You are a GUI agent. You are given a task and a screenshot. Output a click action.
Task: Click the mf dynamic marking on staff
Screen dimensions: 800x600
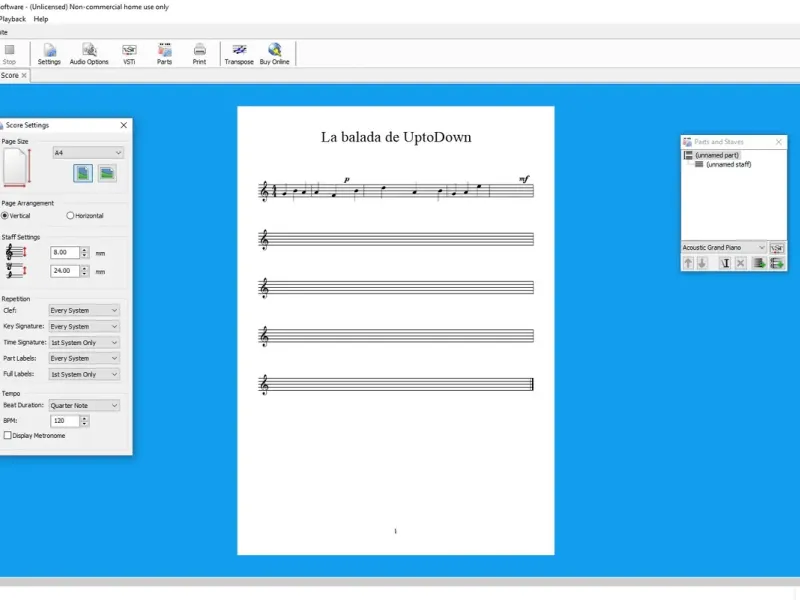click(x=524, y=179)
